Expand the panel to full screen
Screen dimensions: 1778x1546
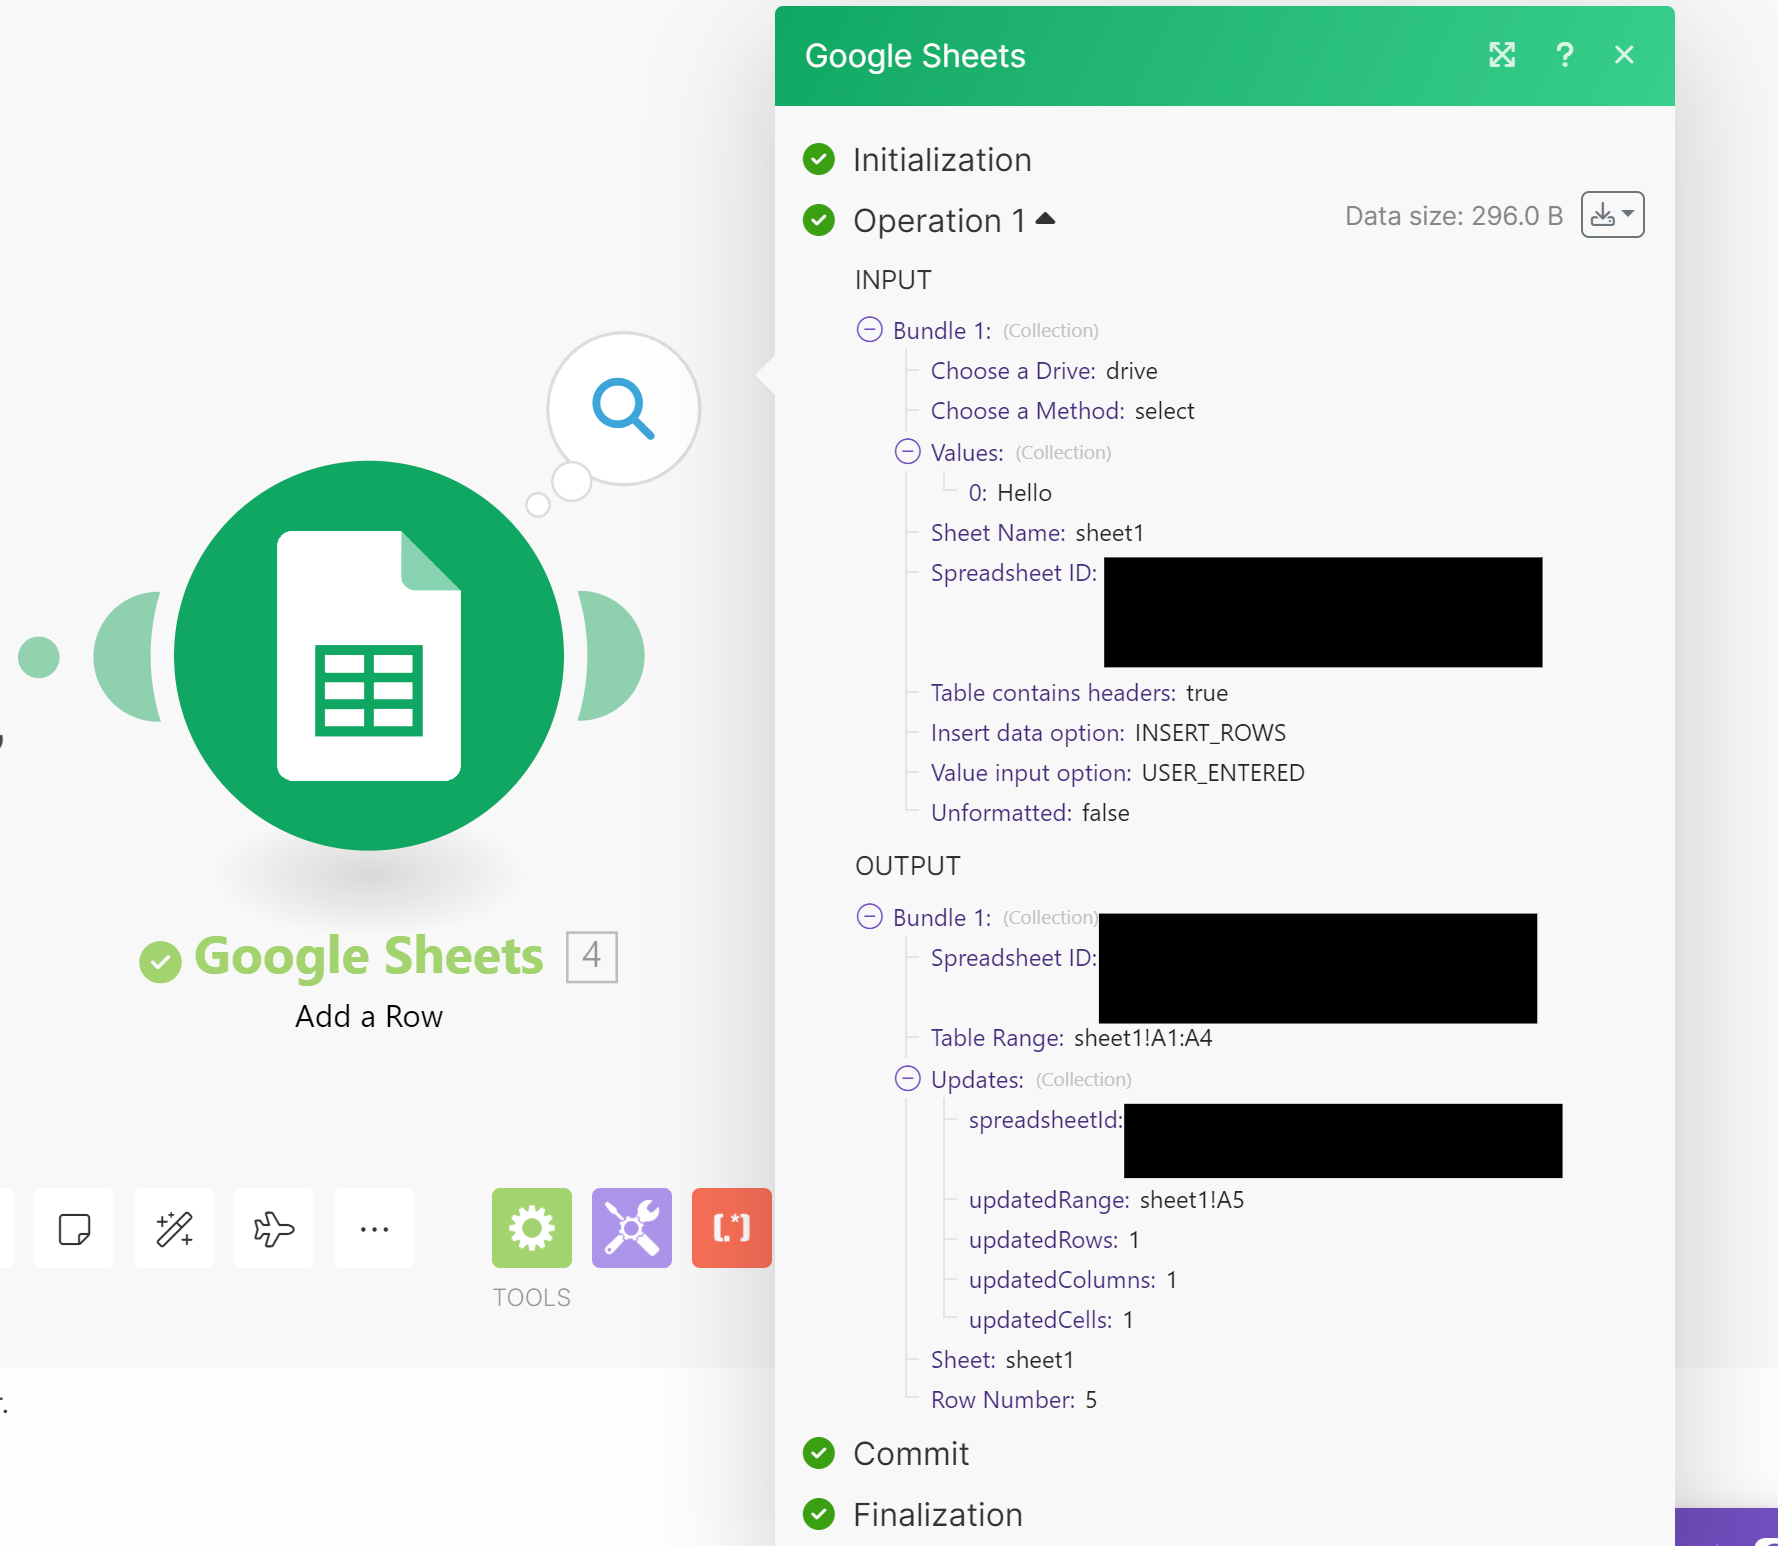(1502, 55)
